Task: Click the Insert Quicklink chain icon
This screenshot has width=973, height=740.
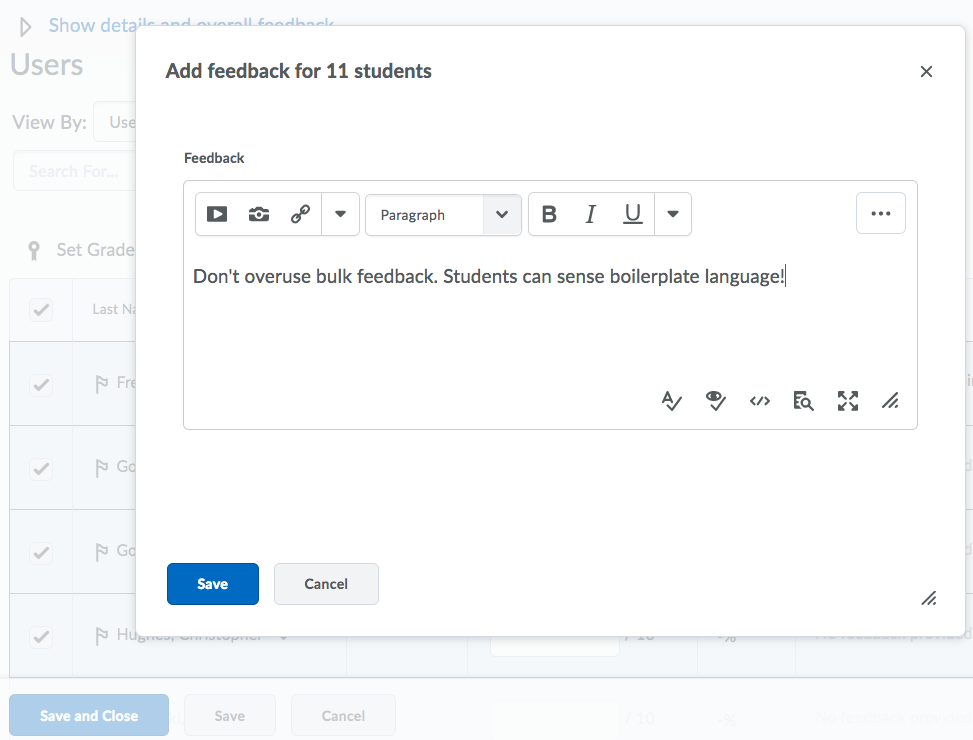Action: point(300,214)
